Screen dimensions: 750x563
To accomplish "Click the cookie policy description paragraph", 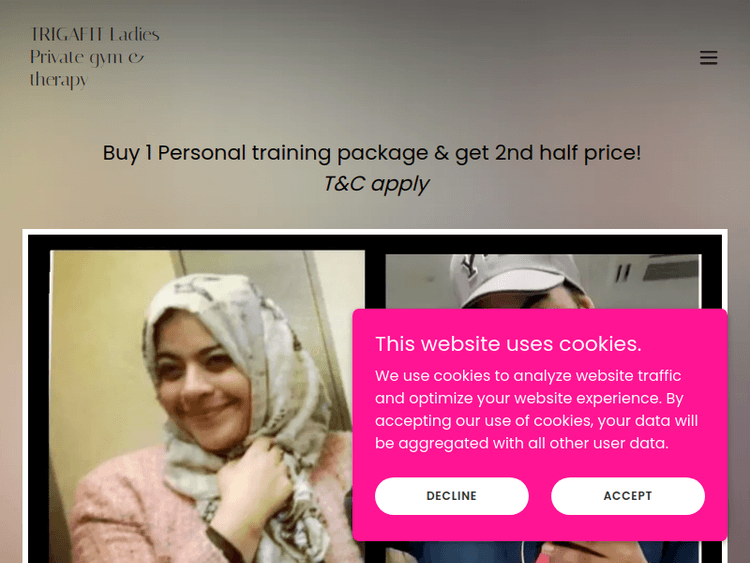I will [x=536, y=409].
